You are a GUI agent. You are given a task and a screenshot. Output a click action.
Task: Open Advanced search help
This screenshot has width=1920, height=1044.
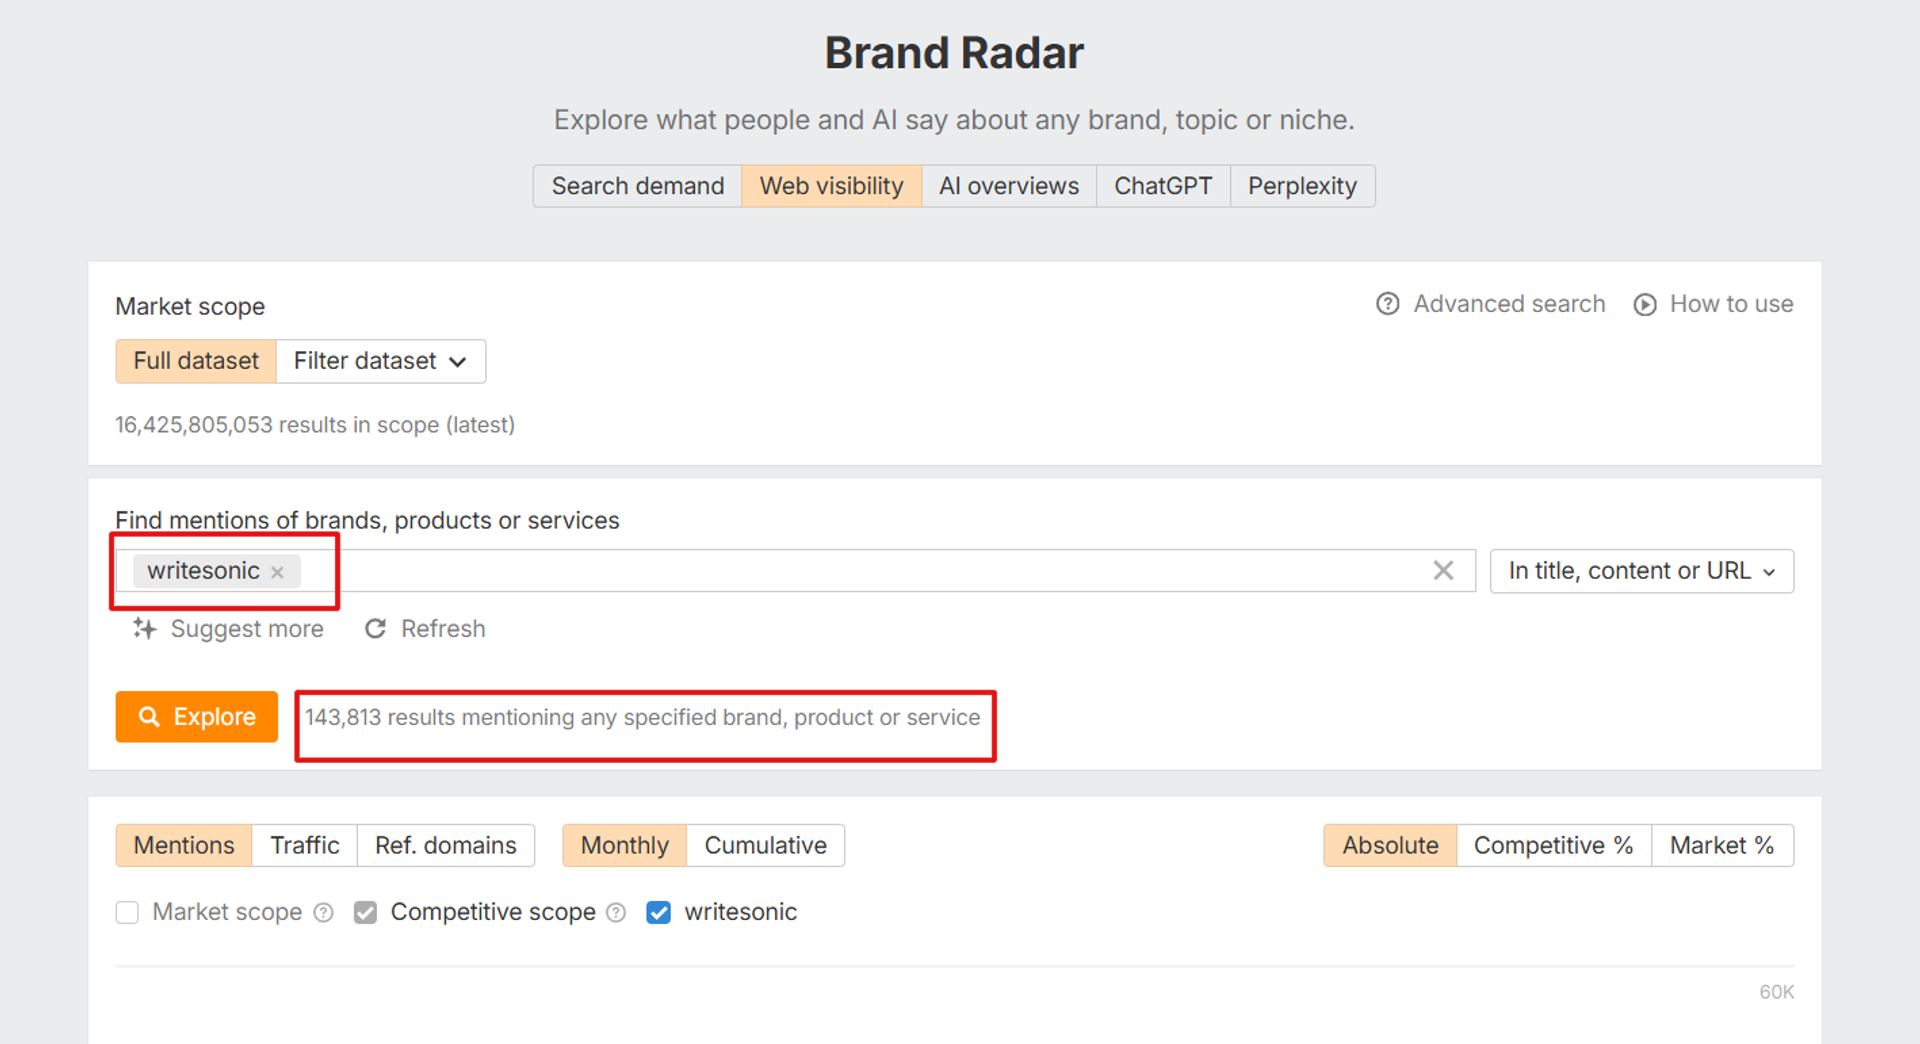pos(1491,304)
